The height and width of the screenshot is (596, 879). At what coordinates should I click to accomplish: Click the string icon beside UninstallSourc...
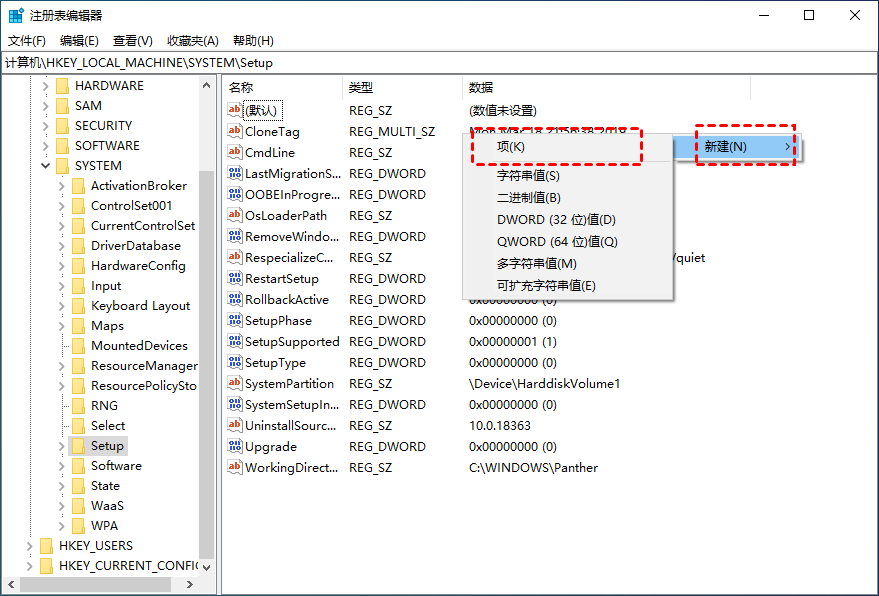pyautogui.click(x=234, y=425)
